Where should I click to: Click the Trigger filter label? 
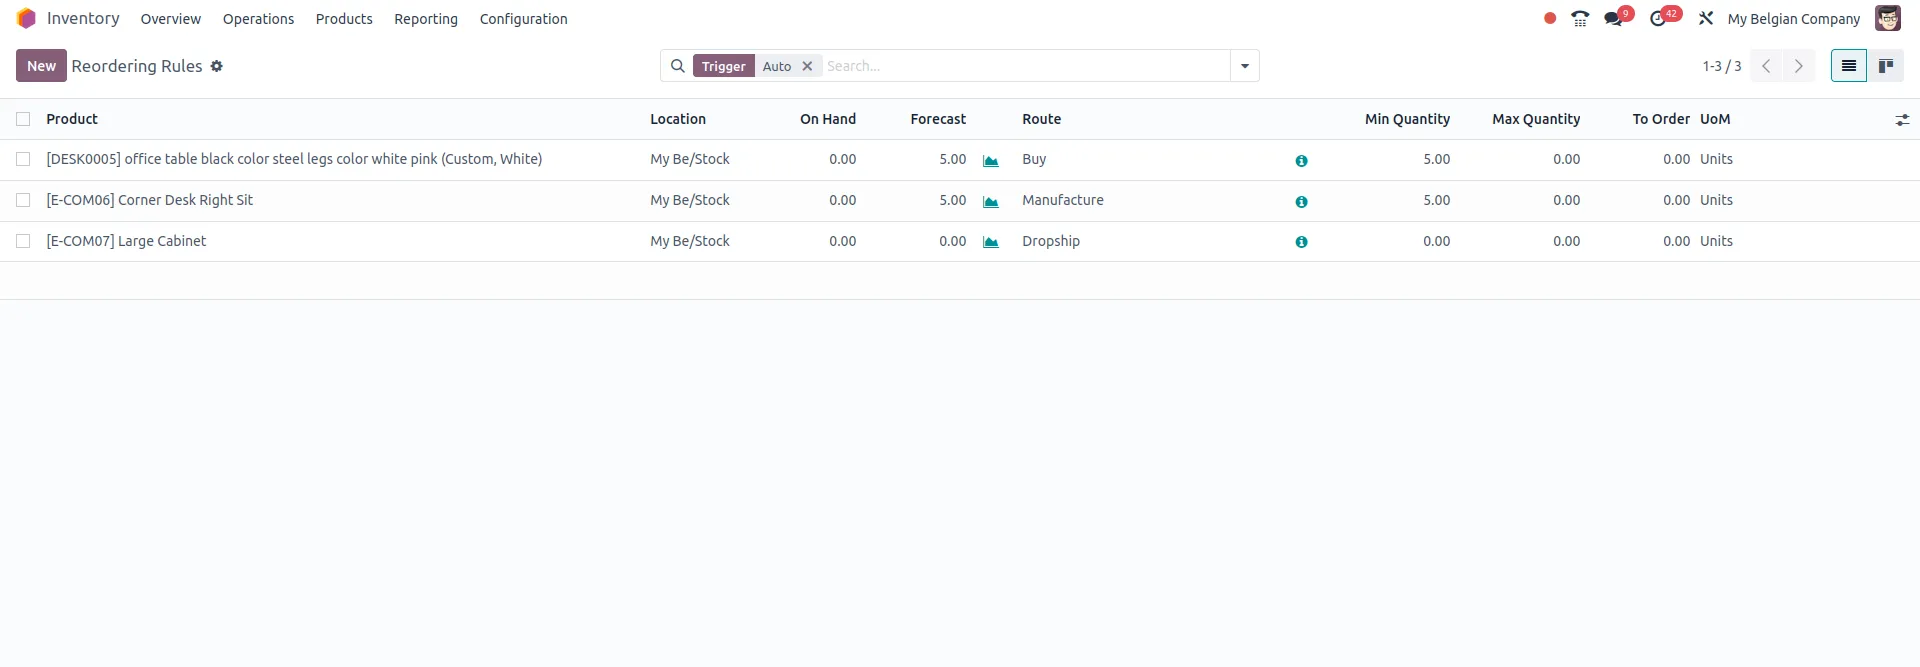[723, 66]
